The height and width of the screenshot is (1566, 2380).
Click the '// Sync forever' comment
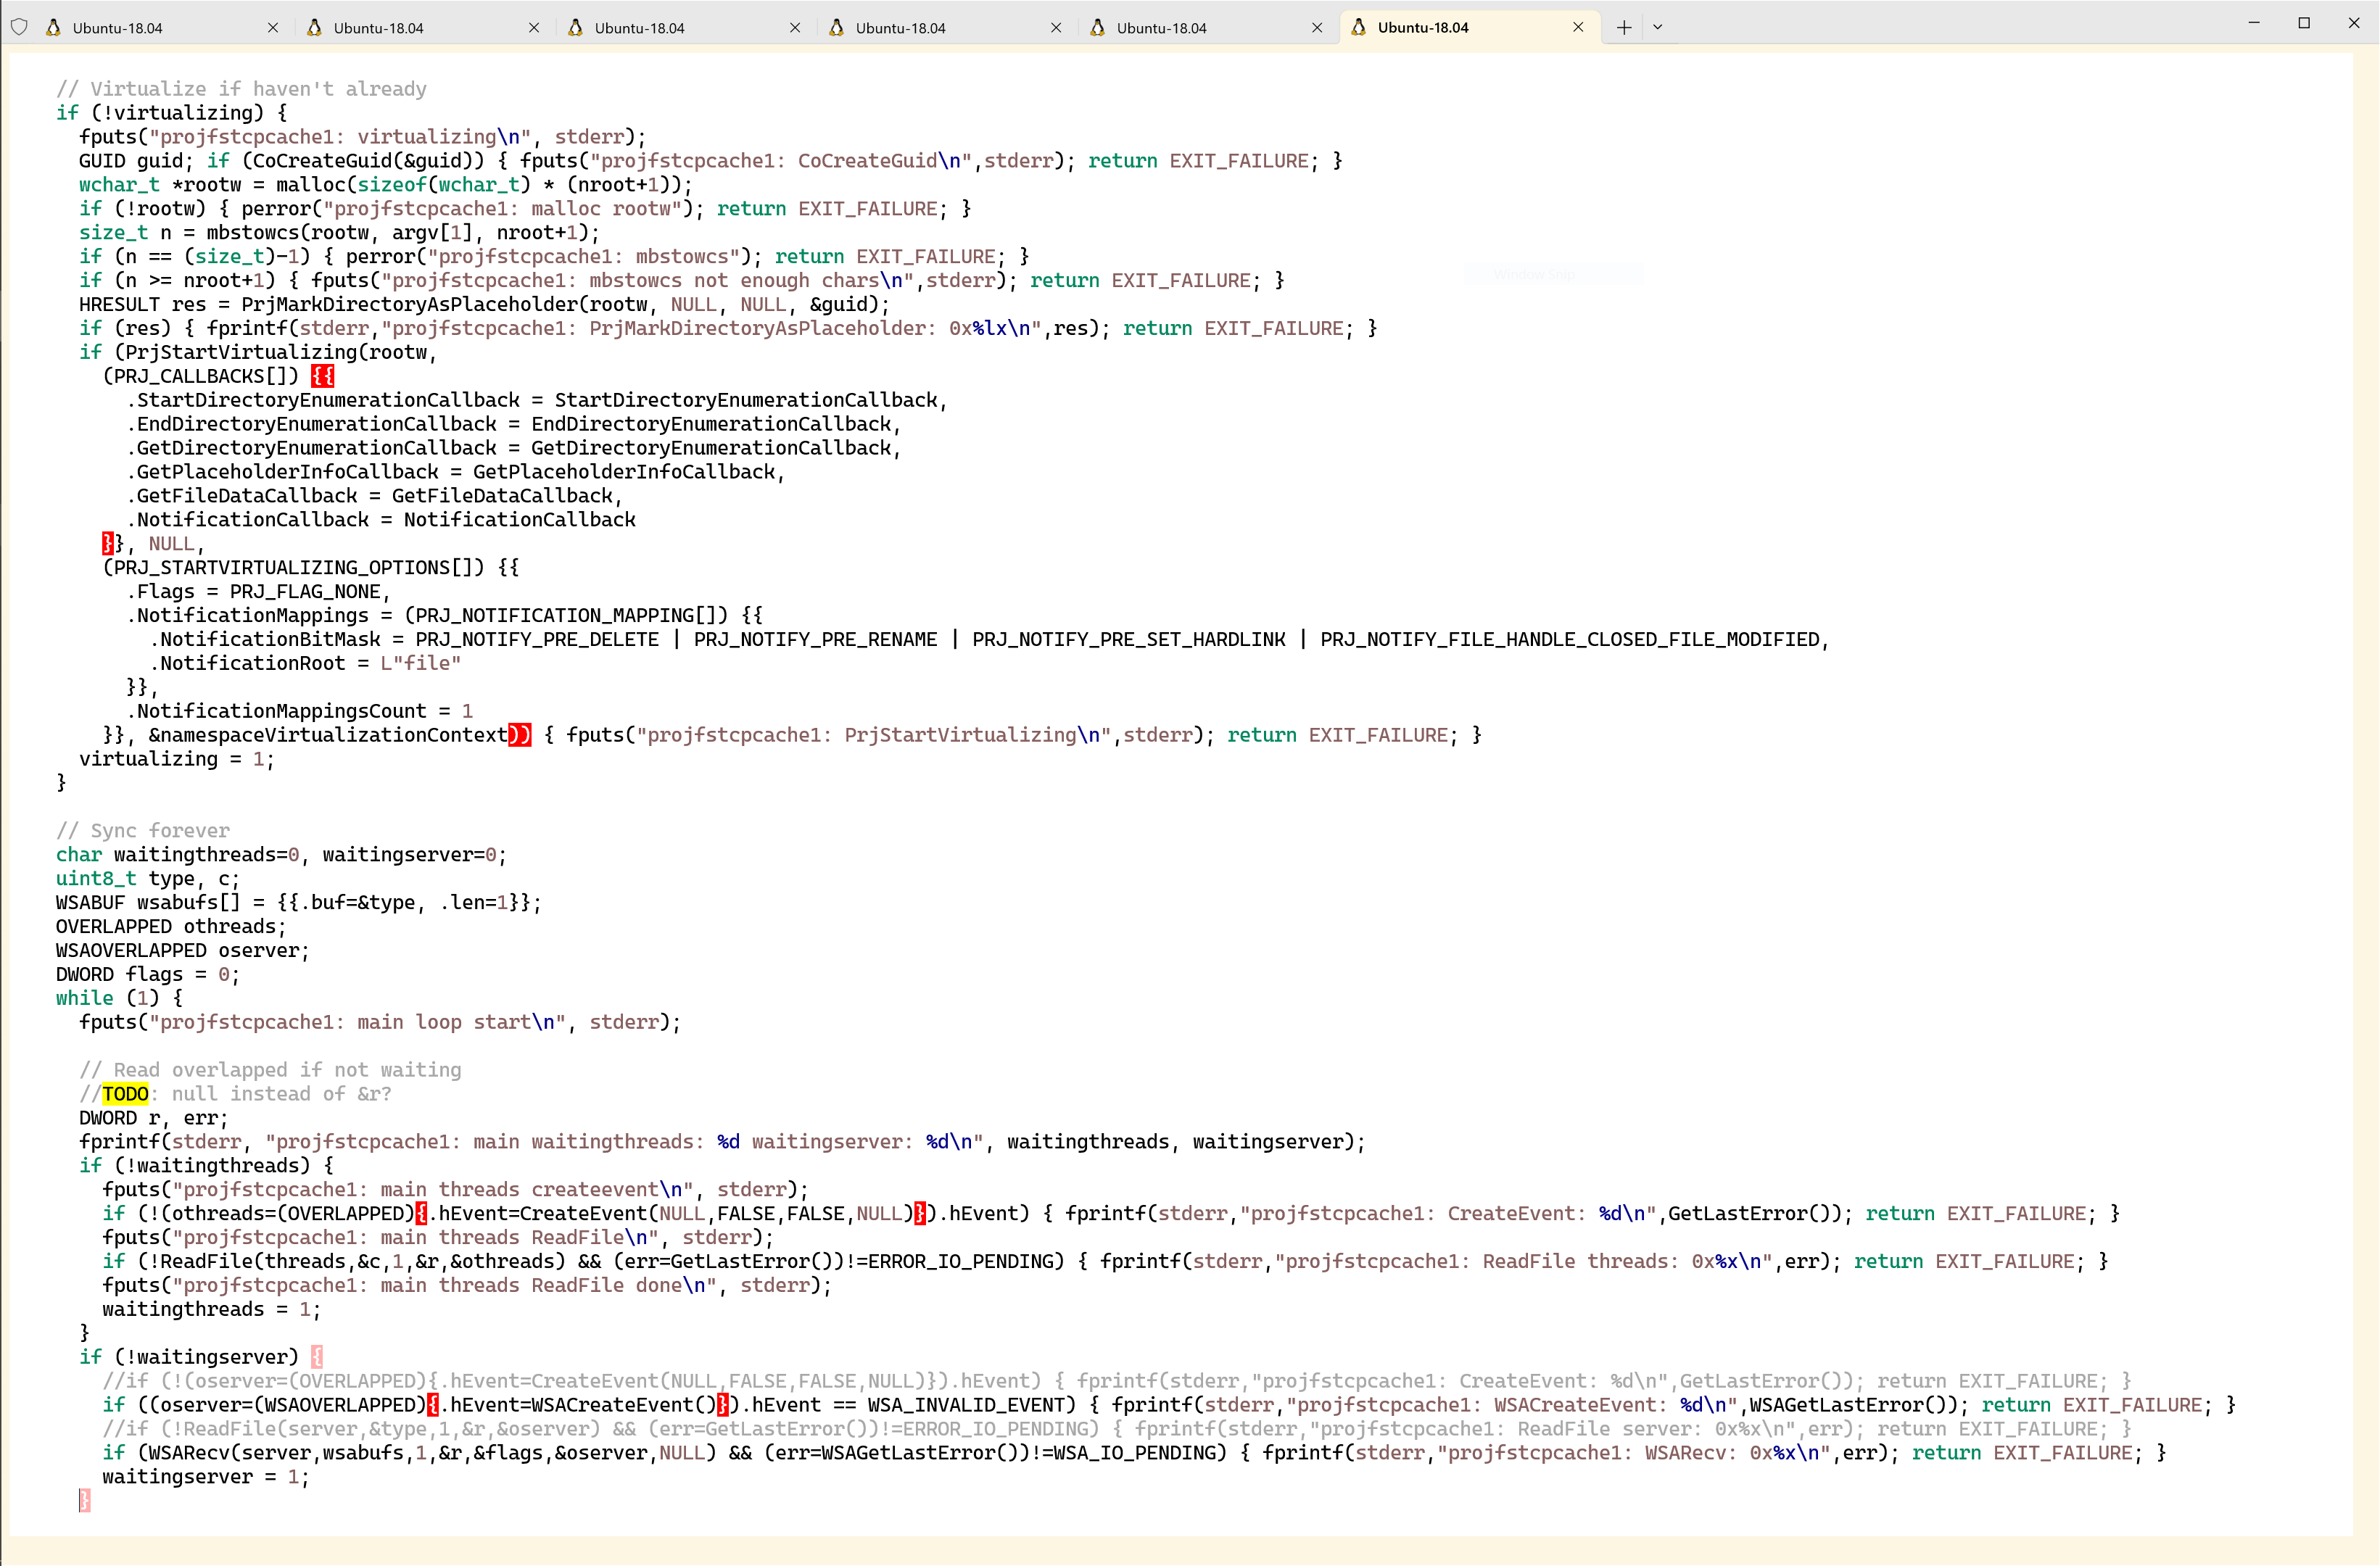click(x=143, y=830)
